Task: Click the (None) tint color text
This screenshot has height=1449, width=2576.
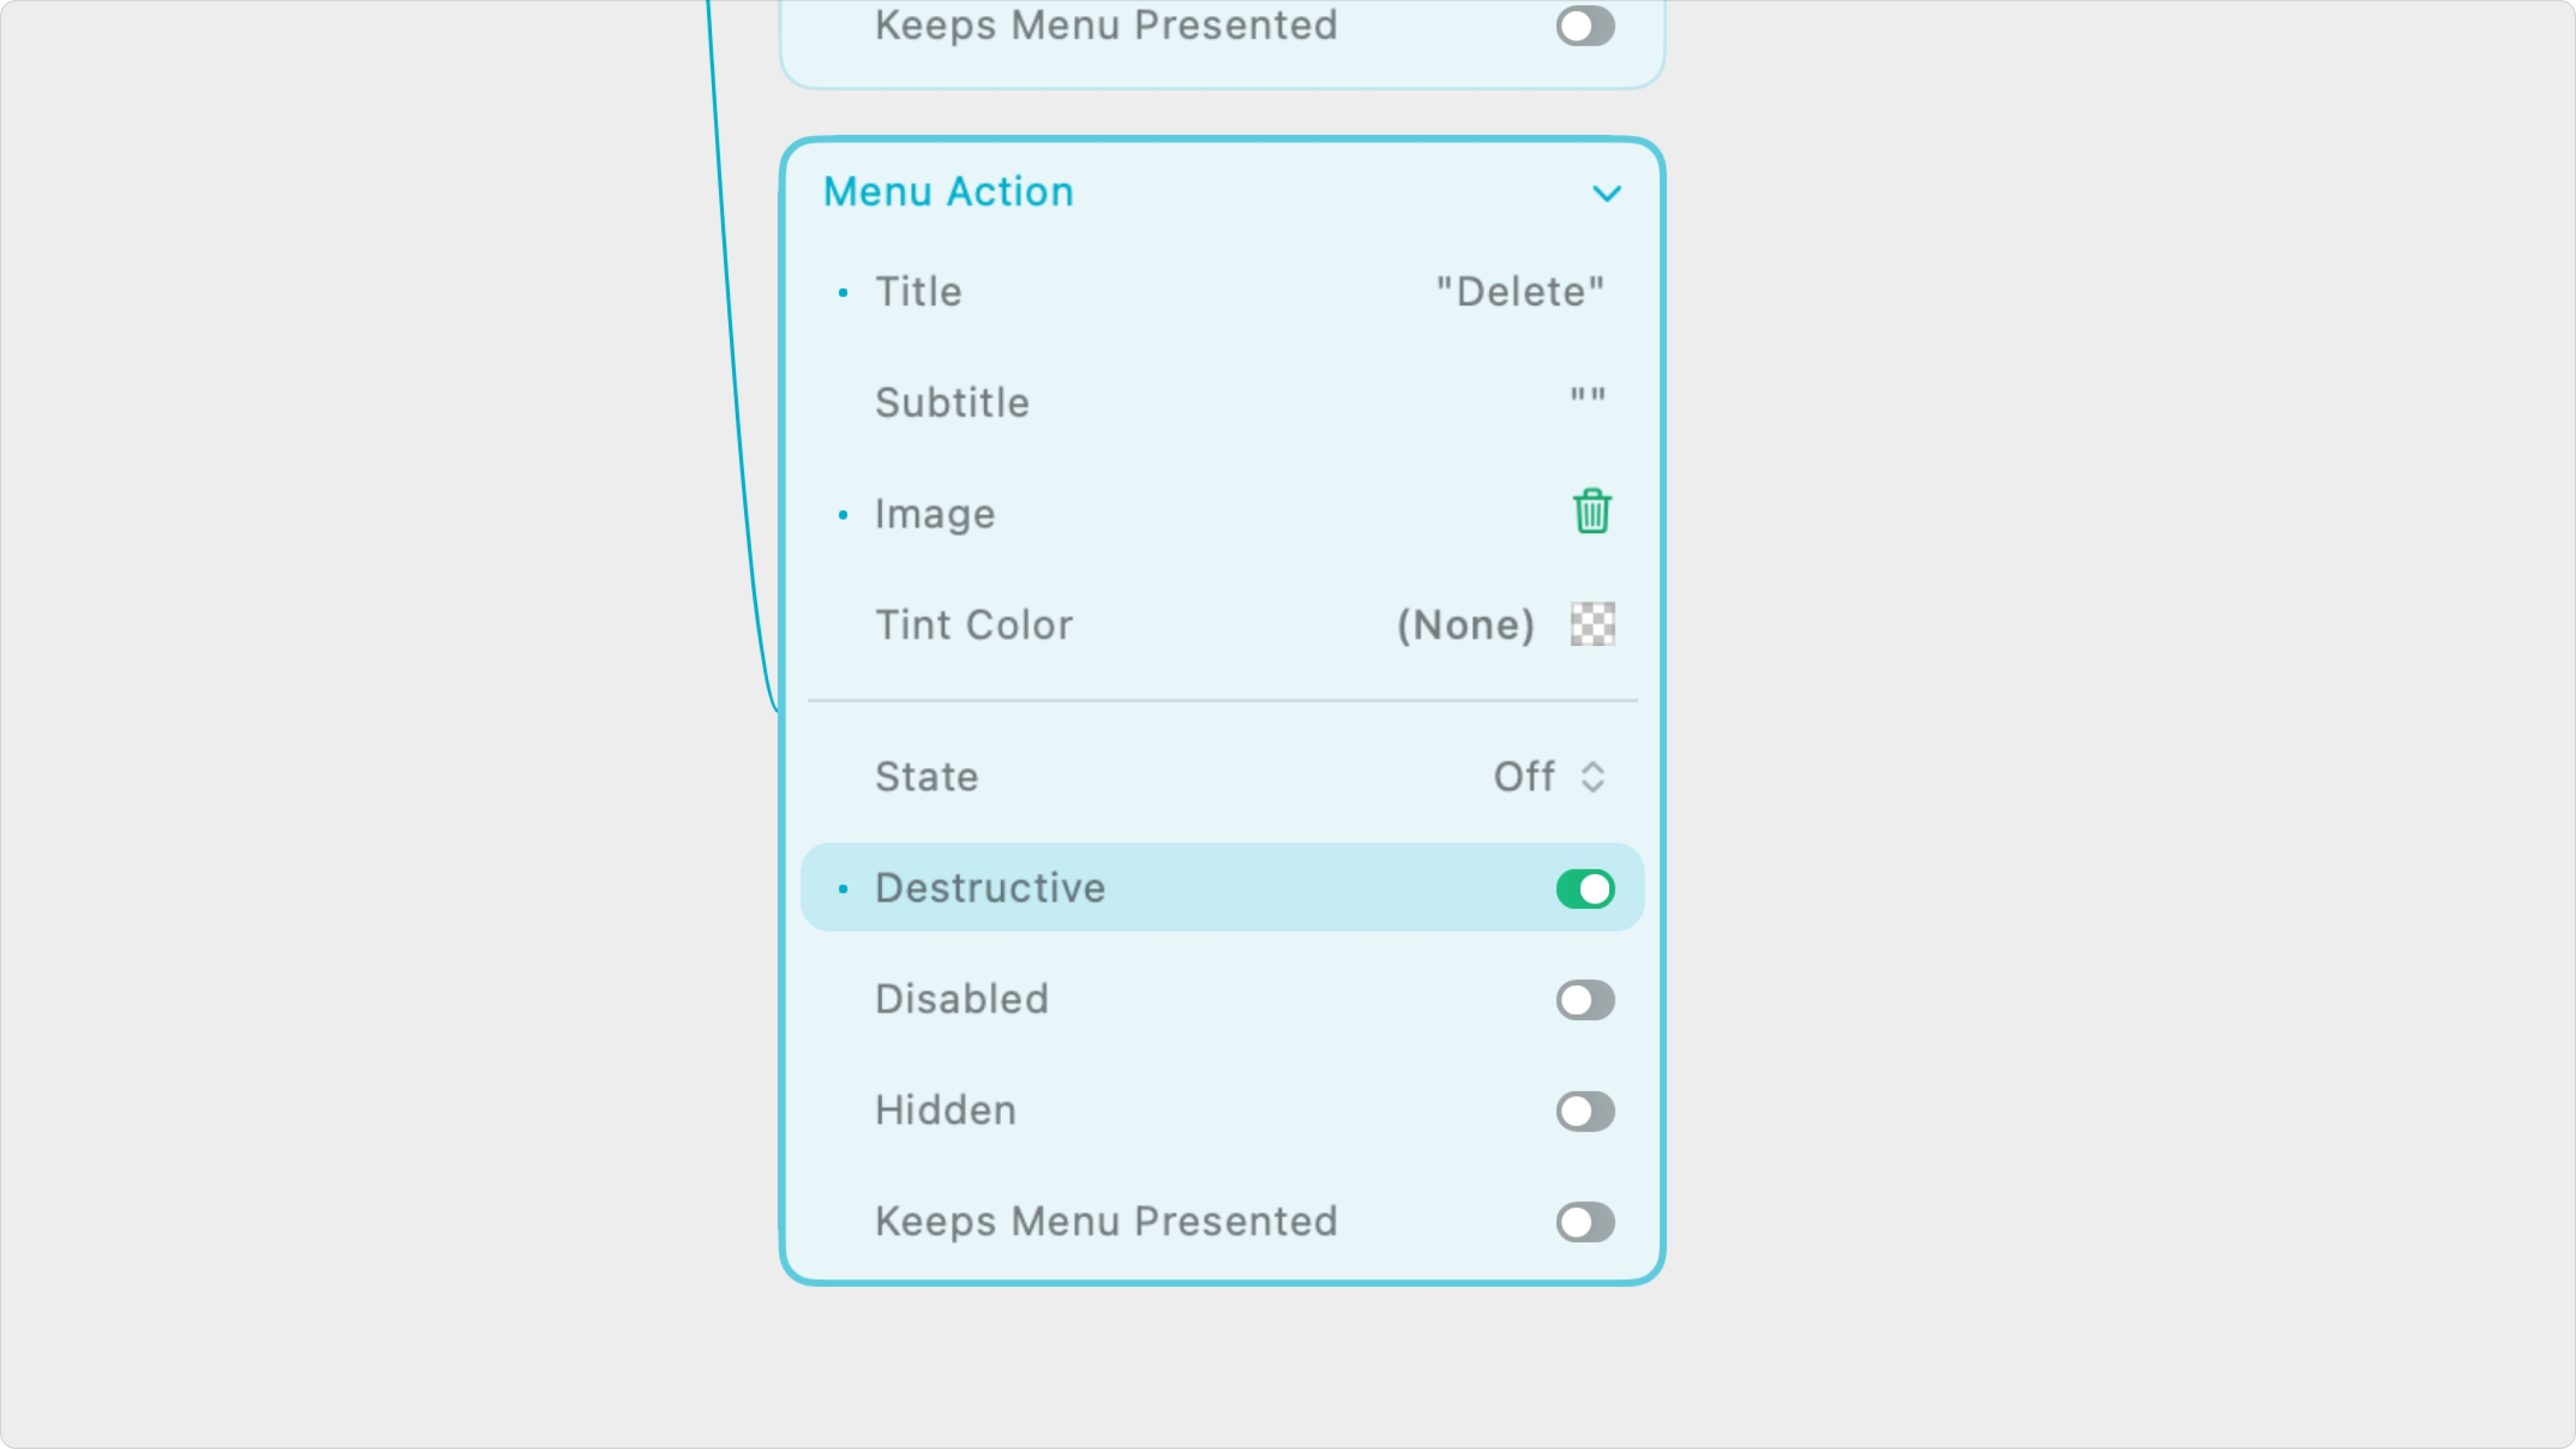Action: (x=1465, y=625)
